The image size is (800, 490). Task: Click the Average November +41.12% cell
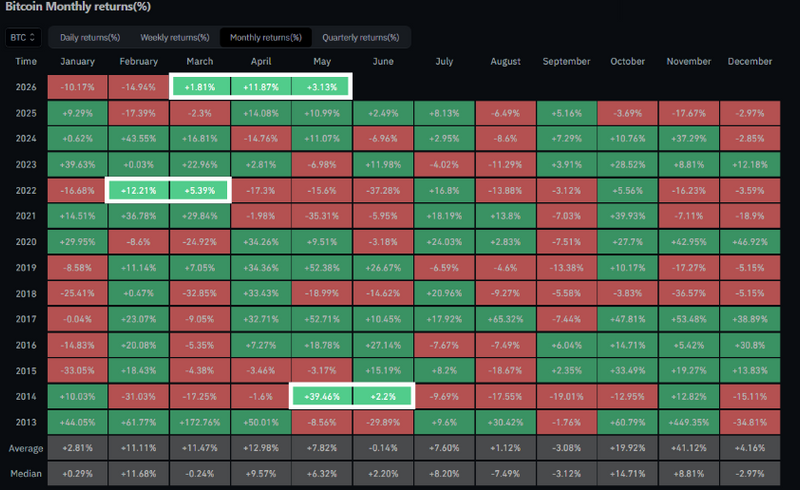[689, 448]
